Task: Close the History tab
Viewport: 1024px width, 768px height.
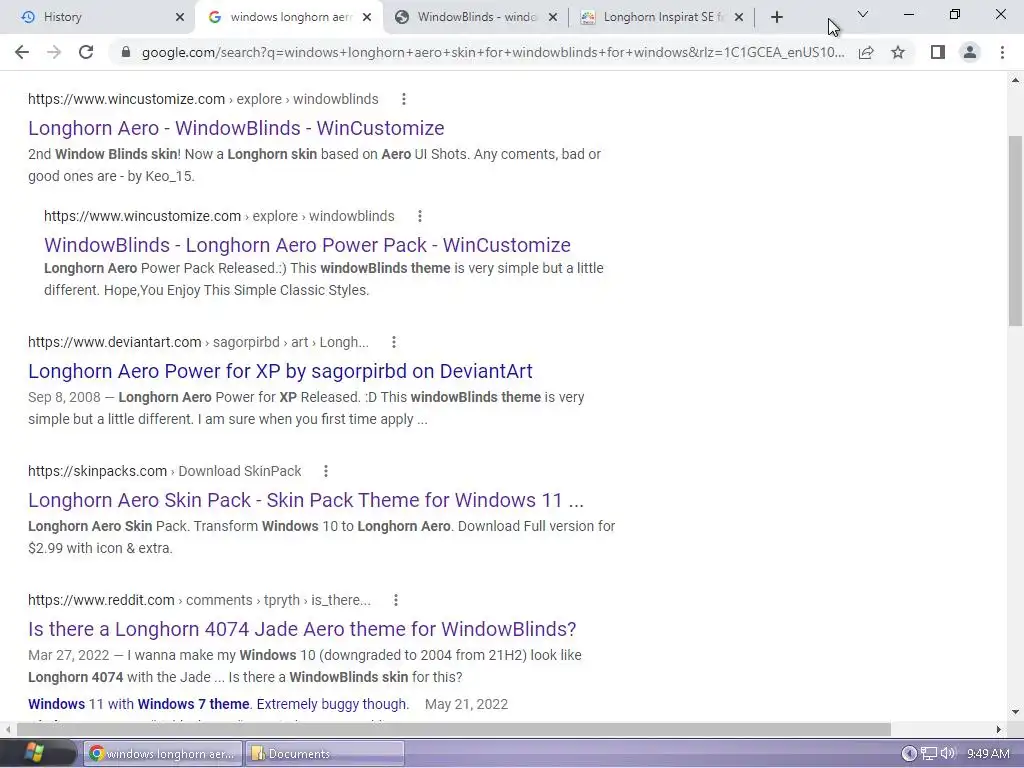Action: pyautogui.click(x=180, y=17)
